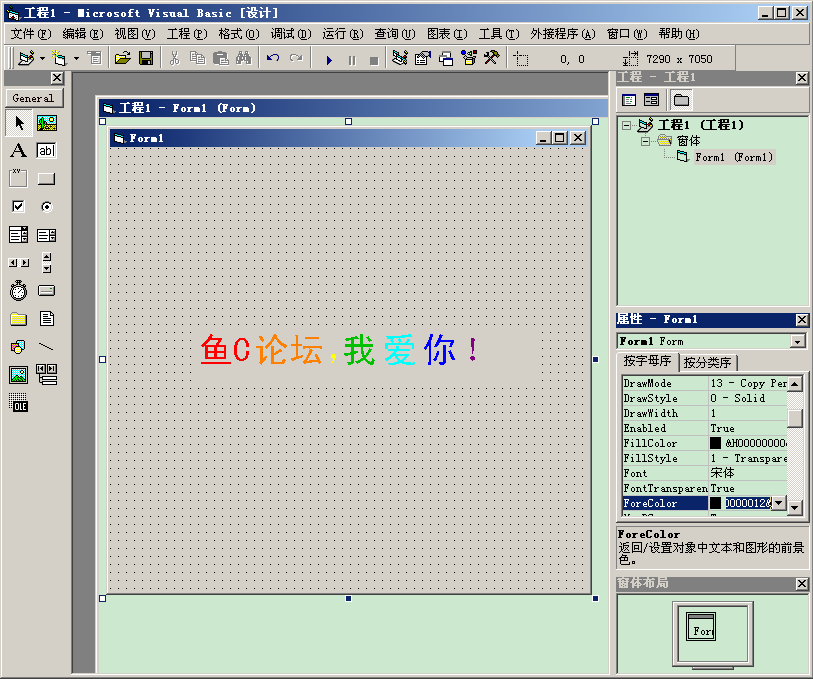Open Form Layout Window toolbar icon

pyautogui.click(x=446, y=58)
